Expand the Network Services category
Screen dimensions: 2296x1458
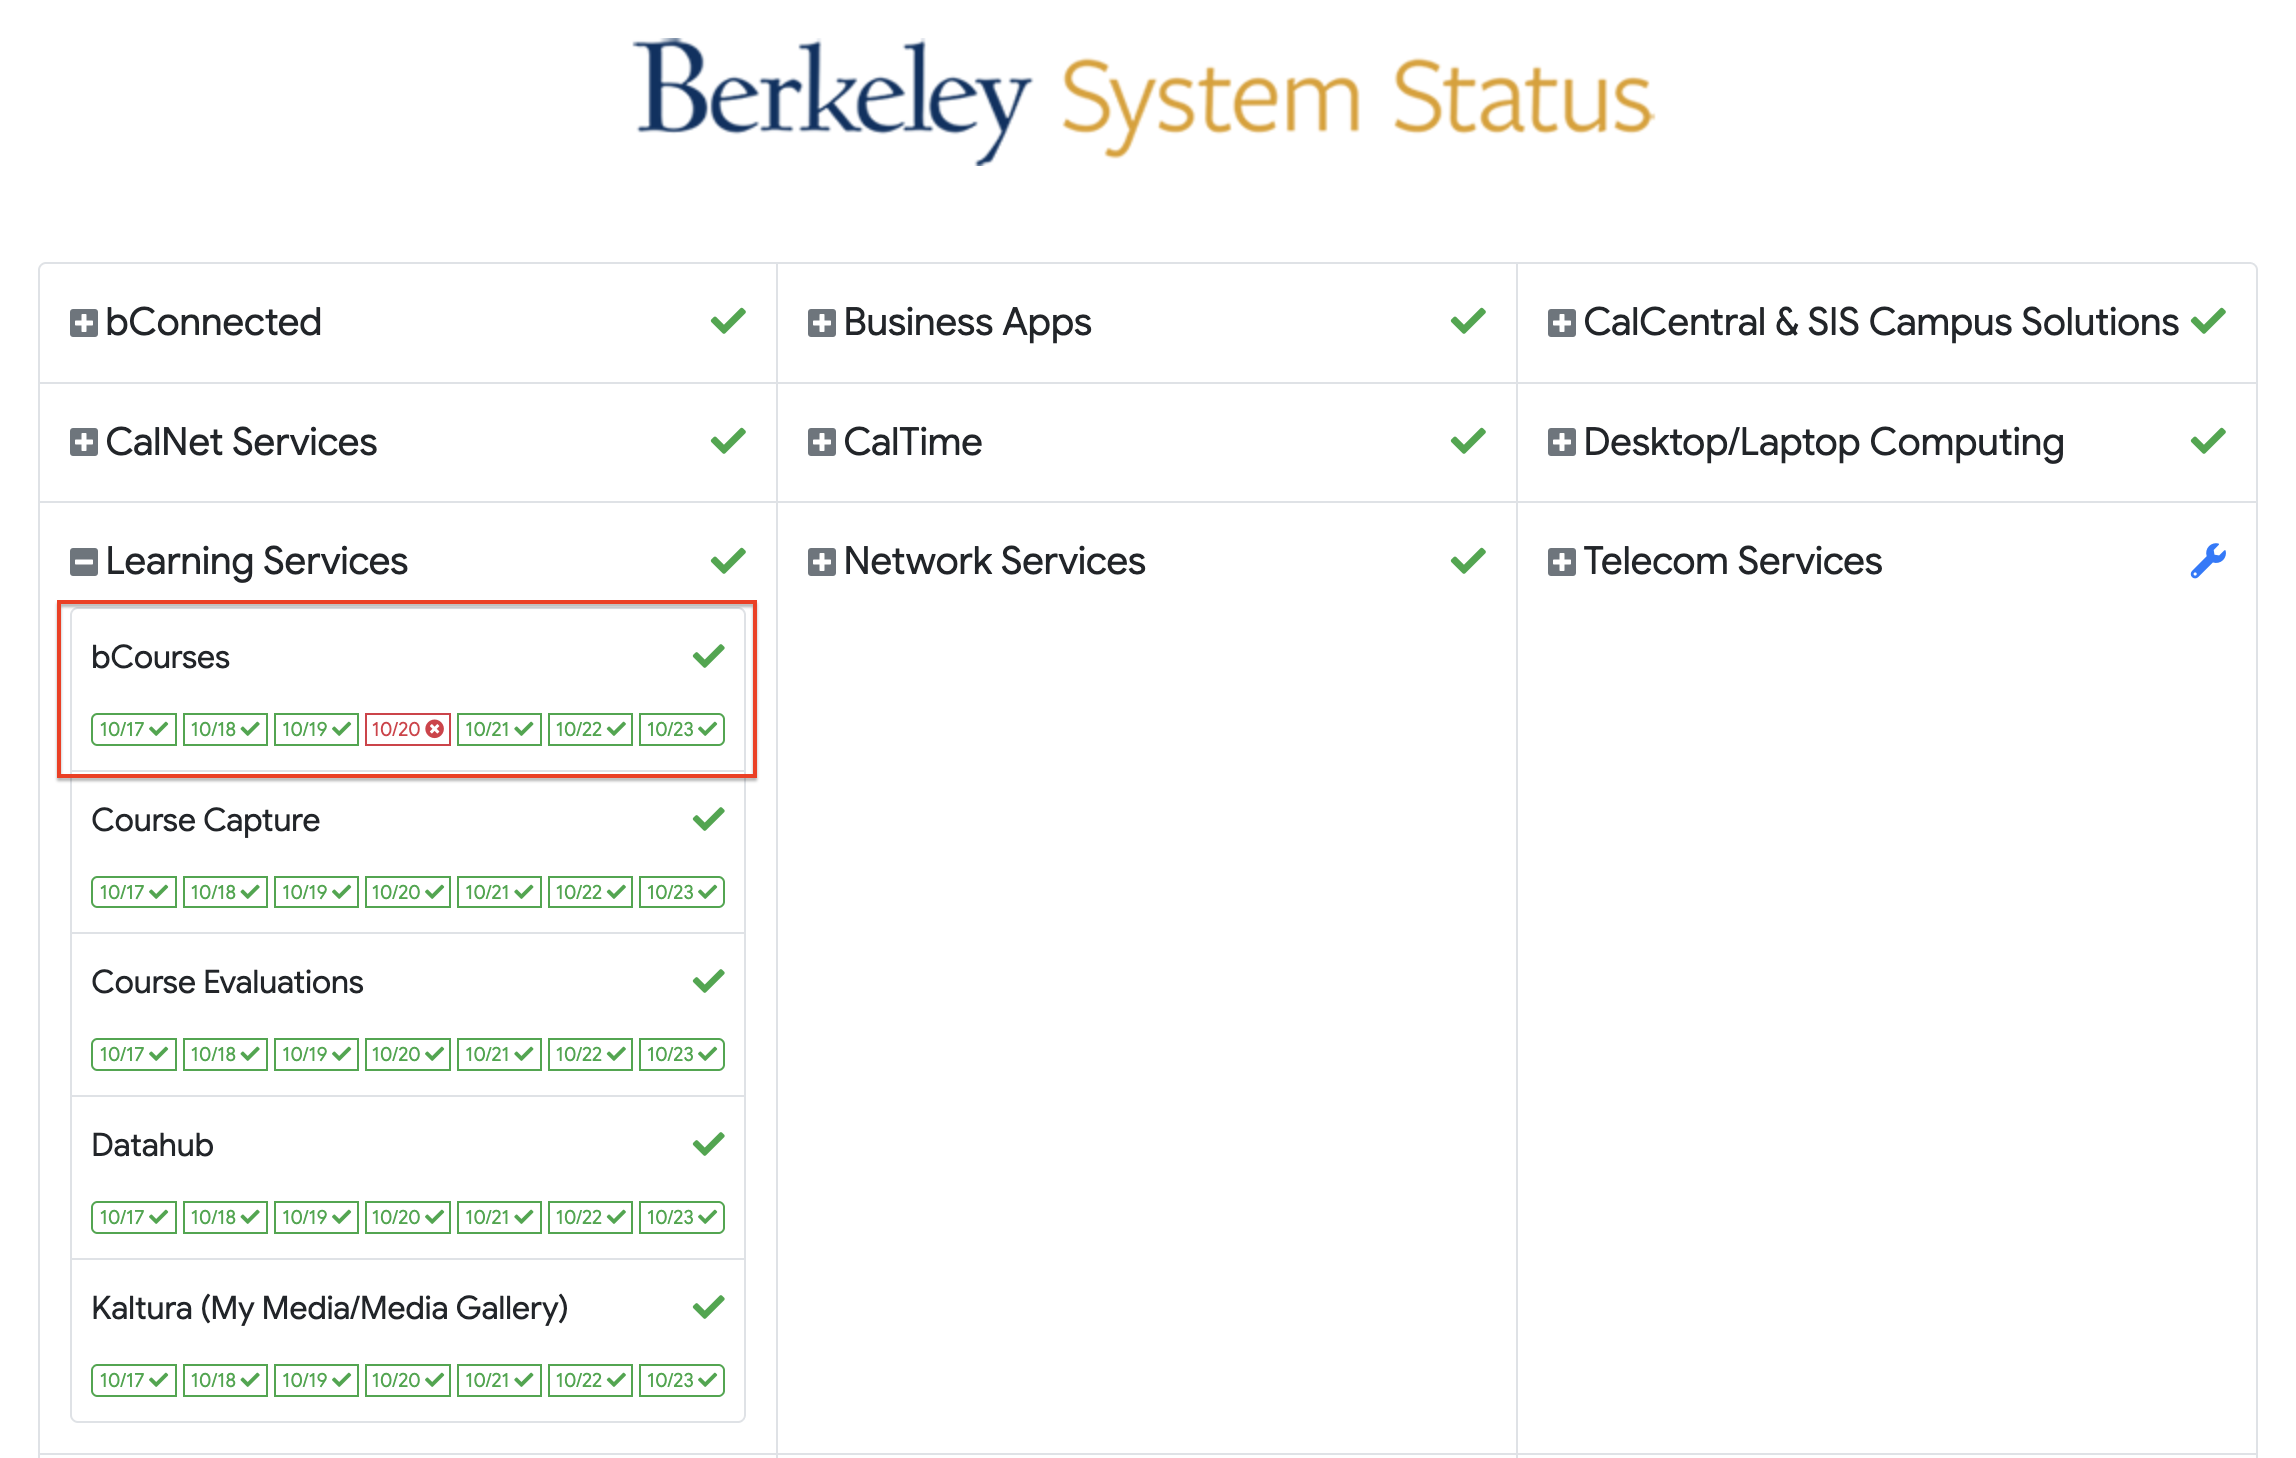[822, 561]
